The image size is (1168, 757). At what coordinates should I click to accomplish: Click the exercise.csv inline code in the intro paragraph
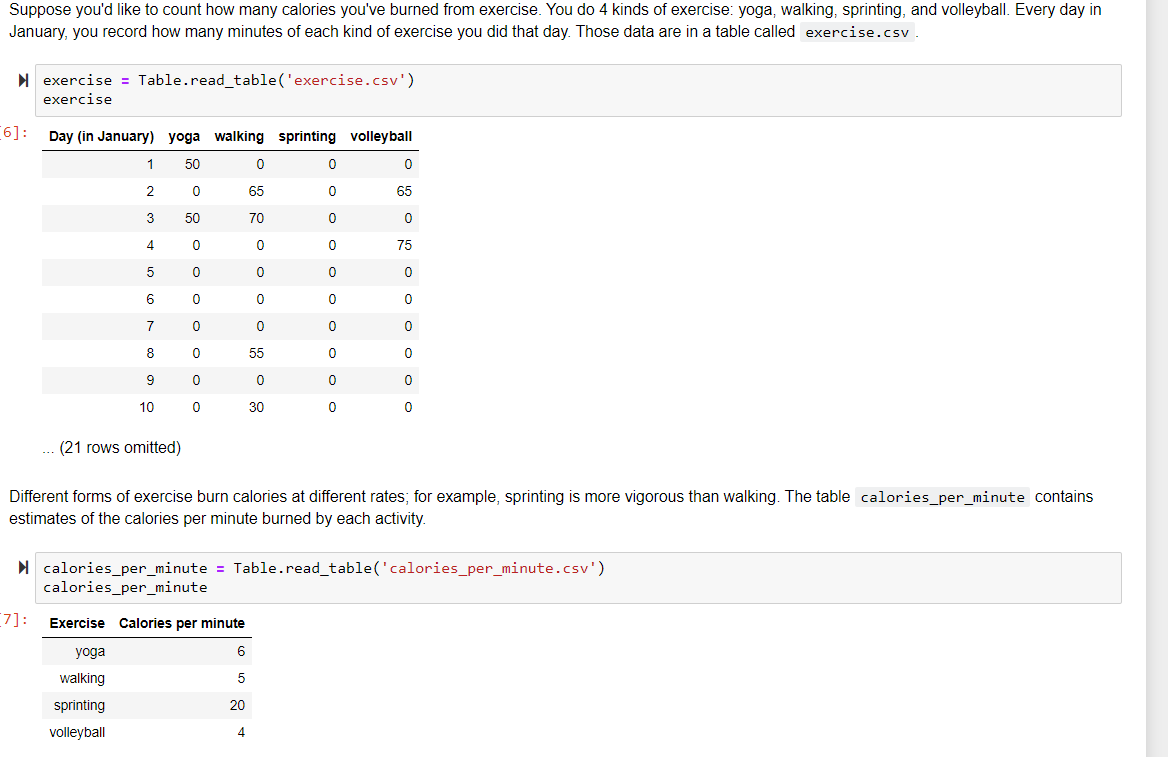point(856,32)
